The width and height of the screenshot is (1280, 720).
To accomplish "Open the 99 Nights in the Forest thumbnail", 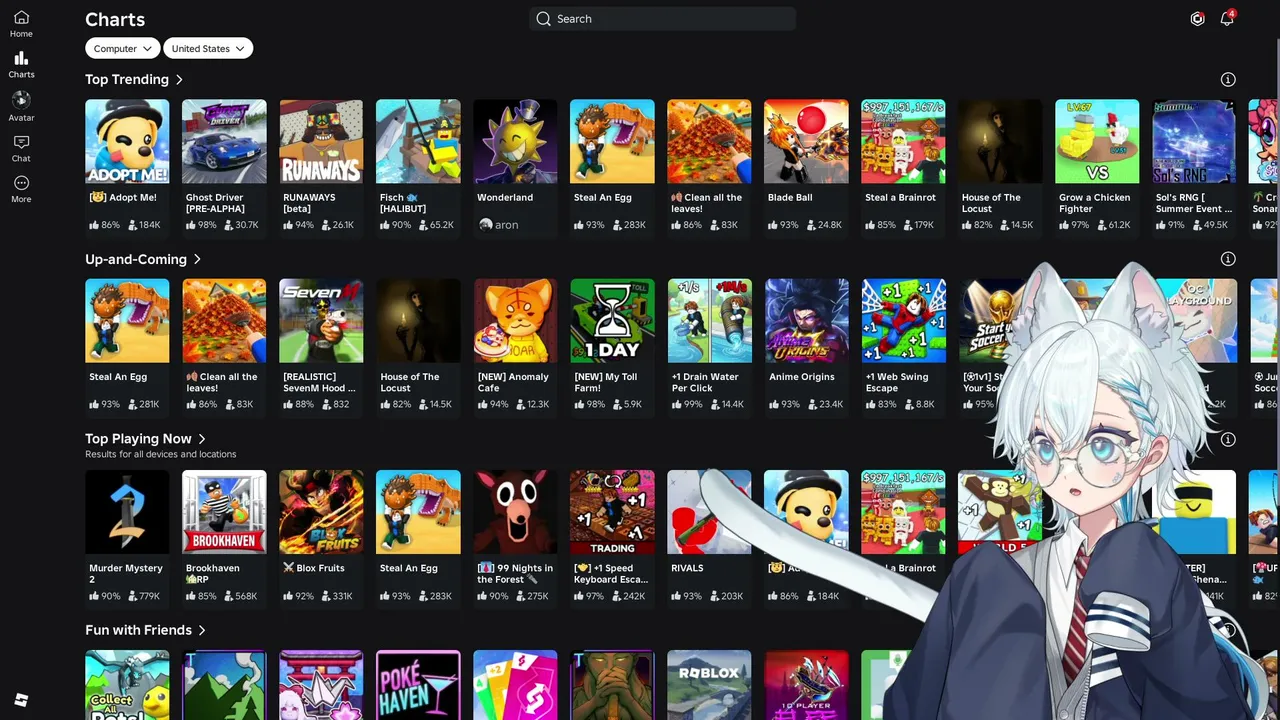I will 515,512.
